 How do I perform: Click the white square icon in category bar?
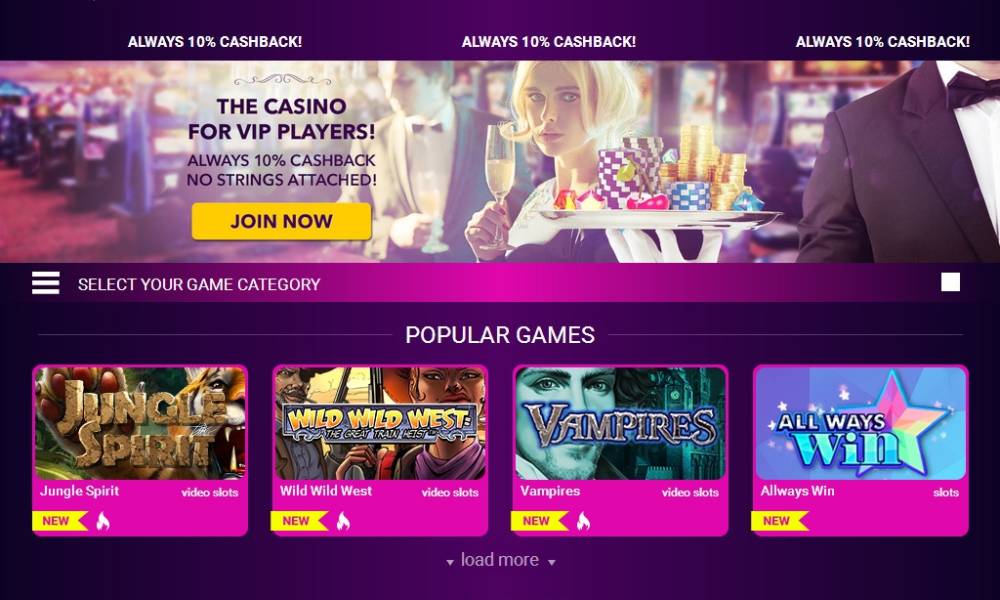[950, 282]
